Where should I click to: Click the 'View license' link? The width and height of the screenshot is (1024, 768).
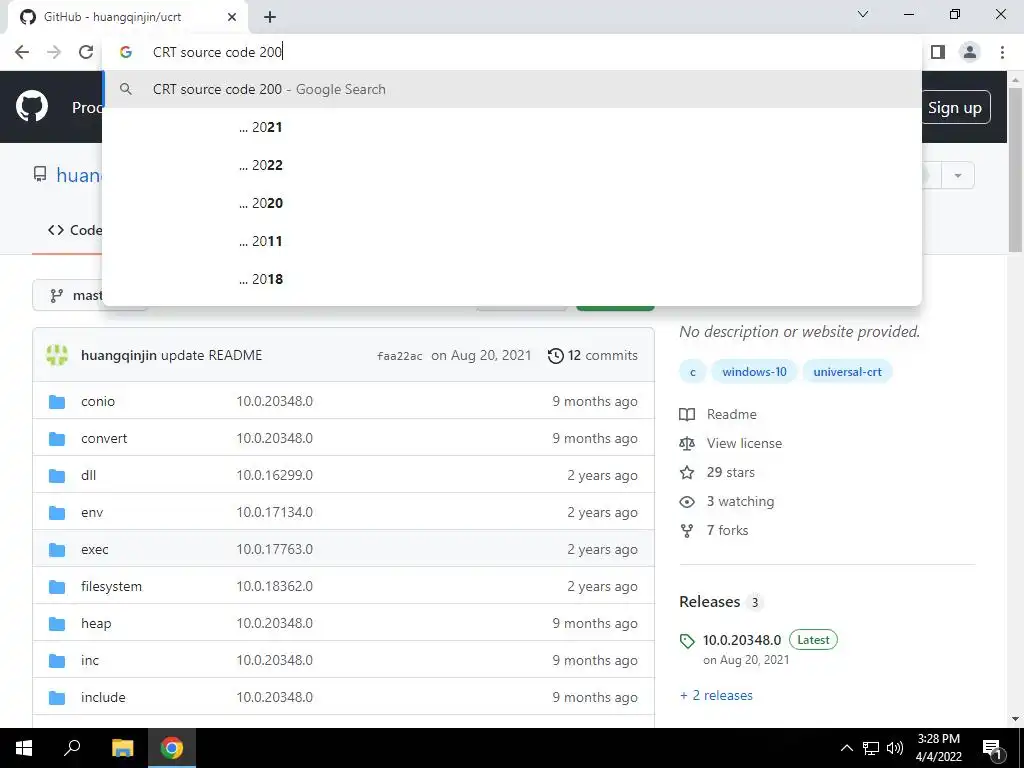(x=744, y=443)
